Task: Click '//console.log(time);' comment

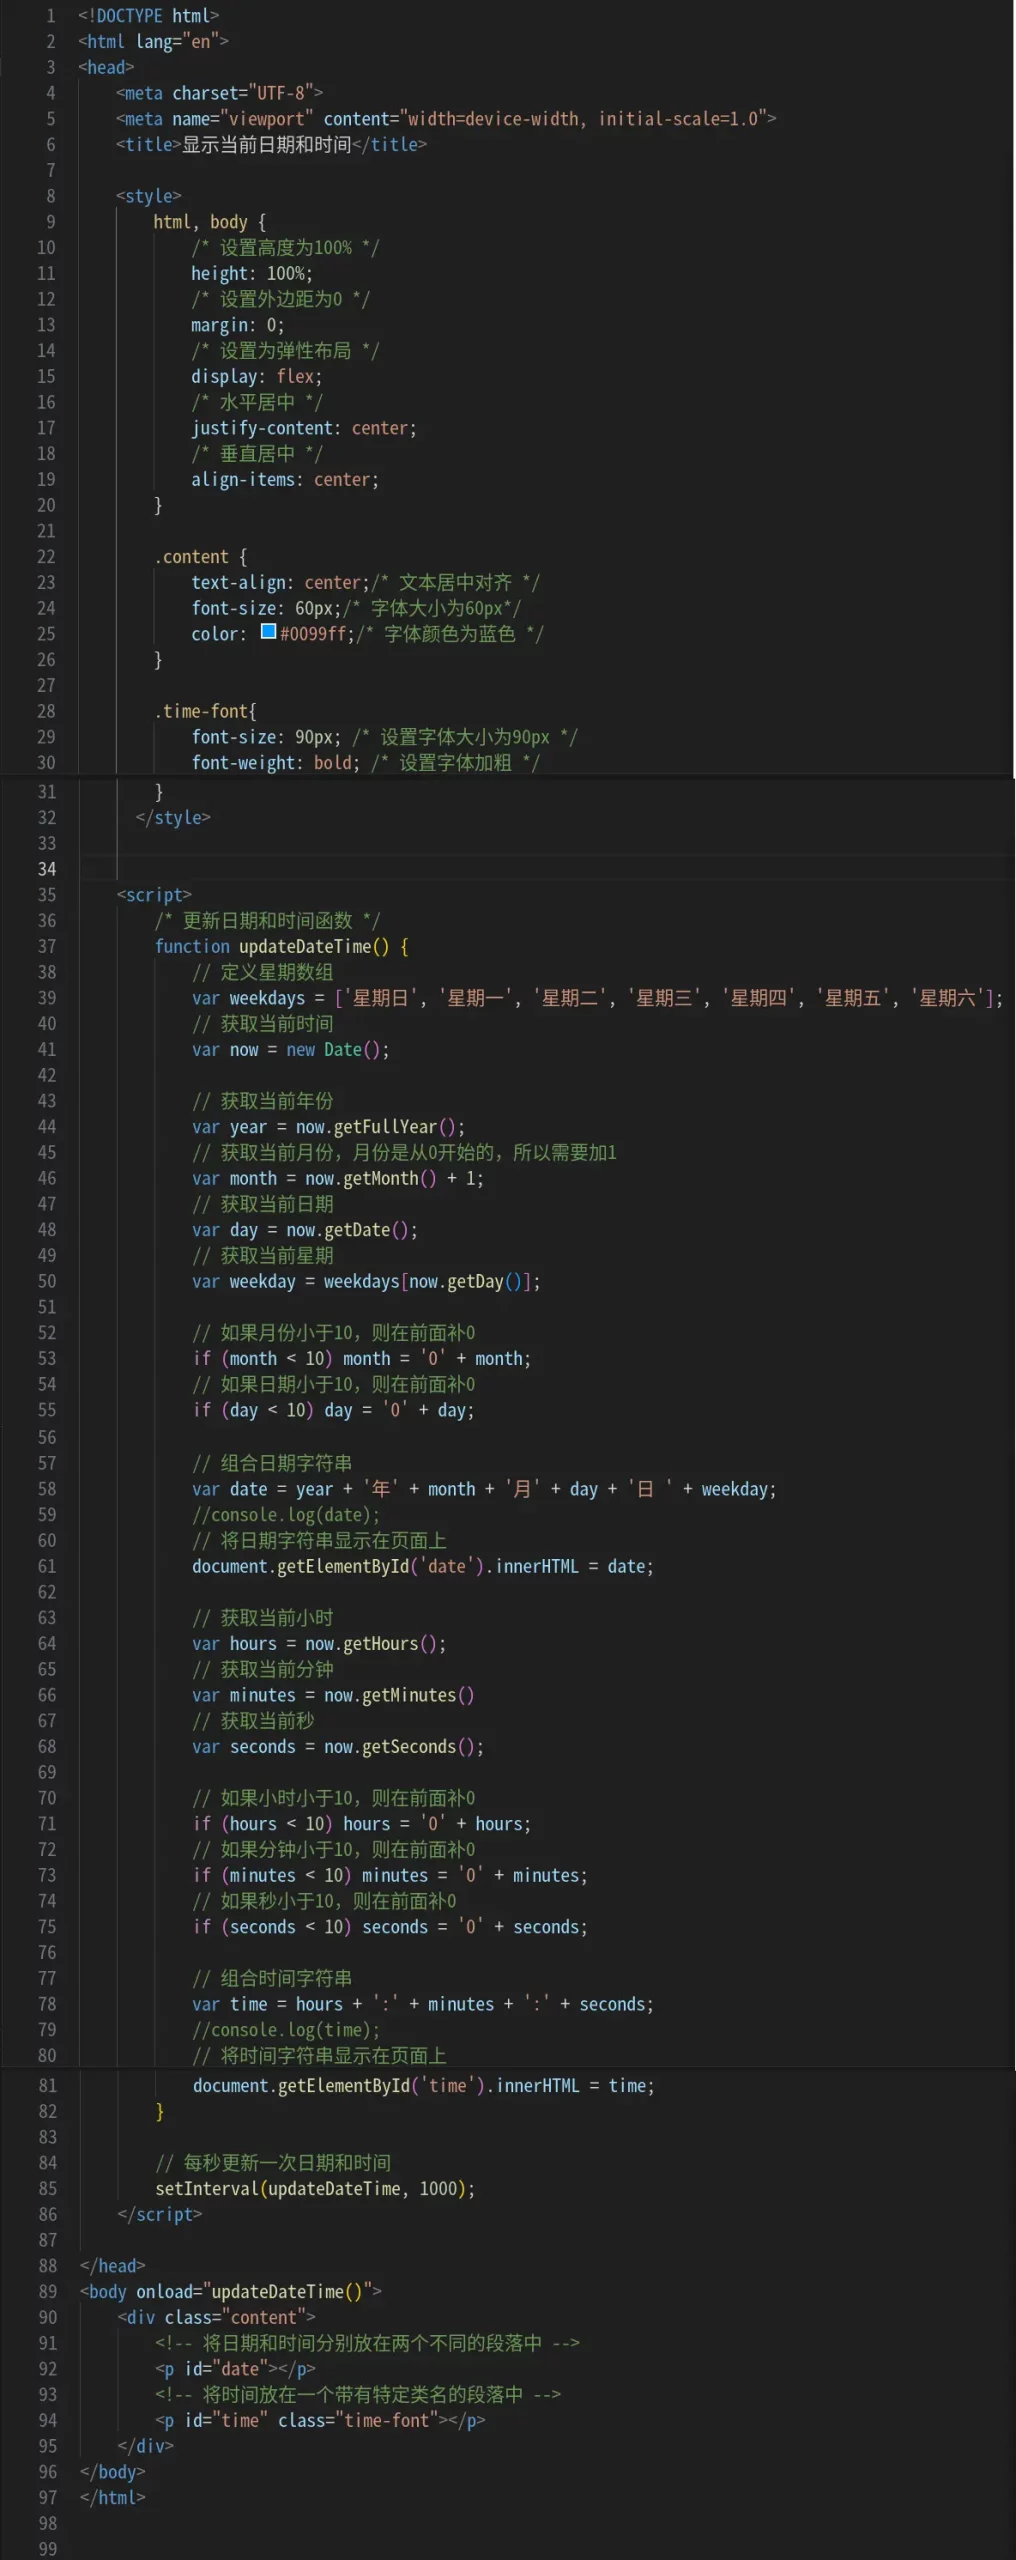Action: point(286,2030)
